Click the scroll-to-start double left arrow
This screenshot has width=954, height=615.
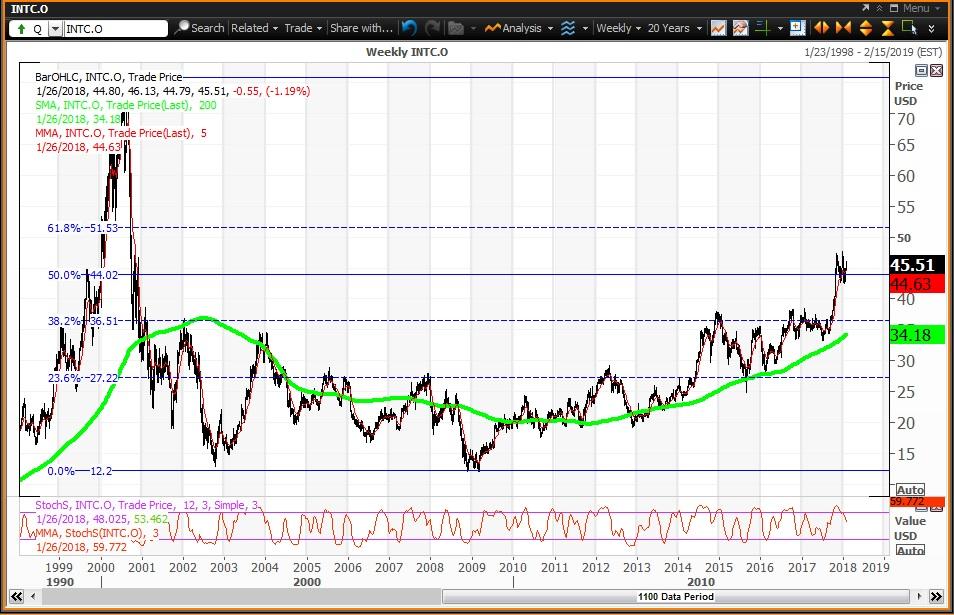[x=16, y=597]
